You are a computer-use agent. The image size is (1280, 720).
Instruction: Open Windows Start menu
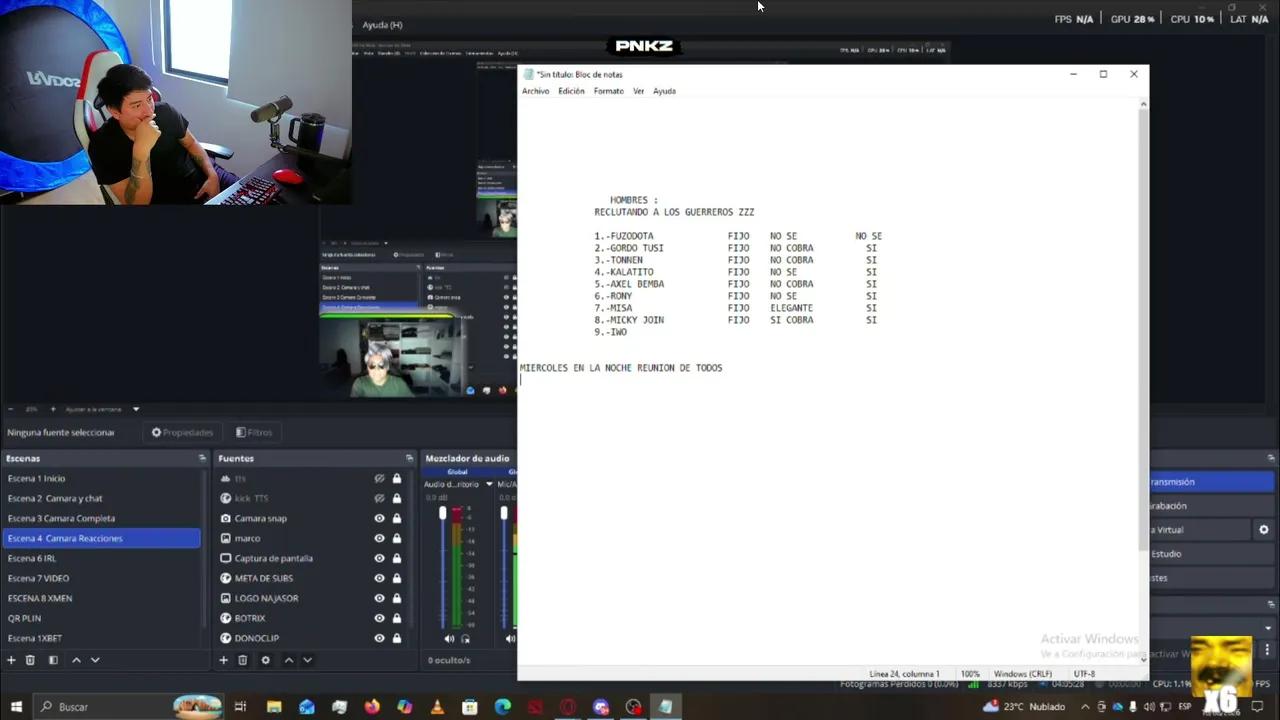pyautogui.click(x=15, y=707)
